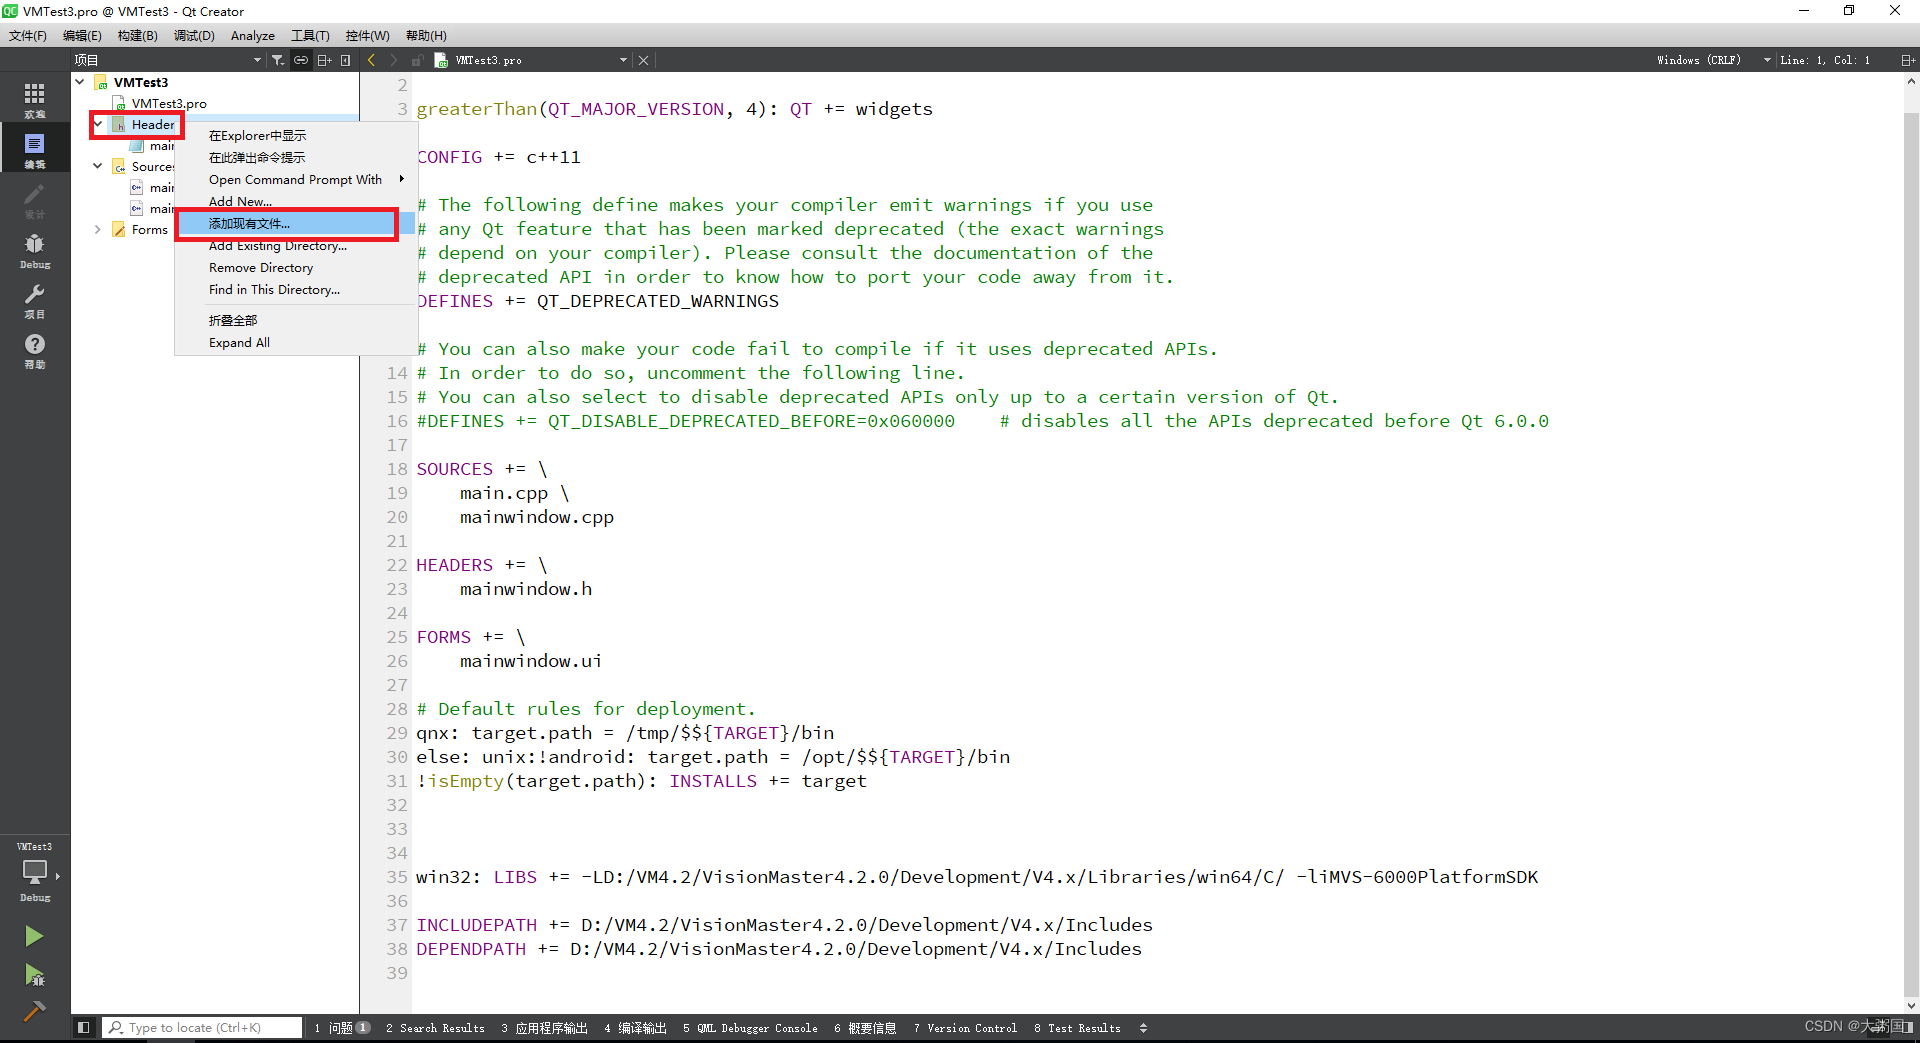Open the Welcome (欢迎) mode
1920x1043 pixels.
click(x=35, y=100)
